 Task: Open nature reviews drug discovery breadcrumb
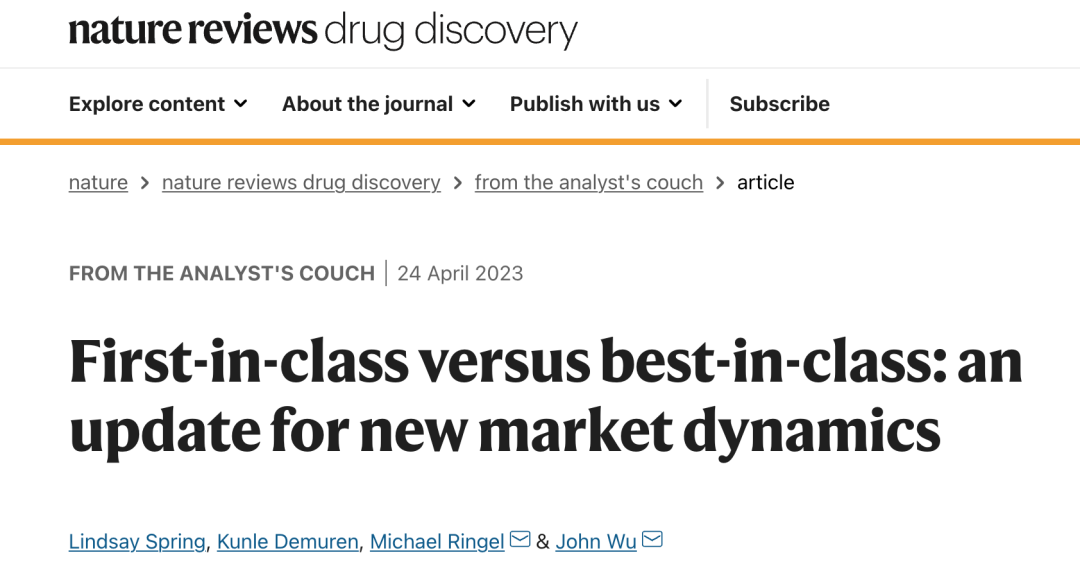[x=301, y=183]
